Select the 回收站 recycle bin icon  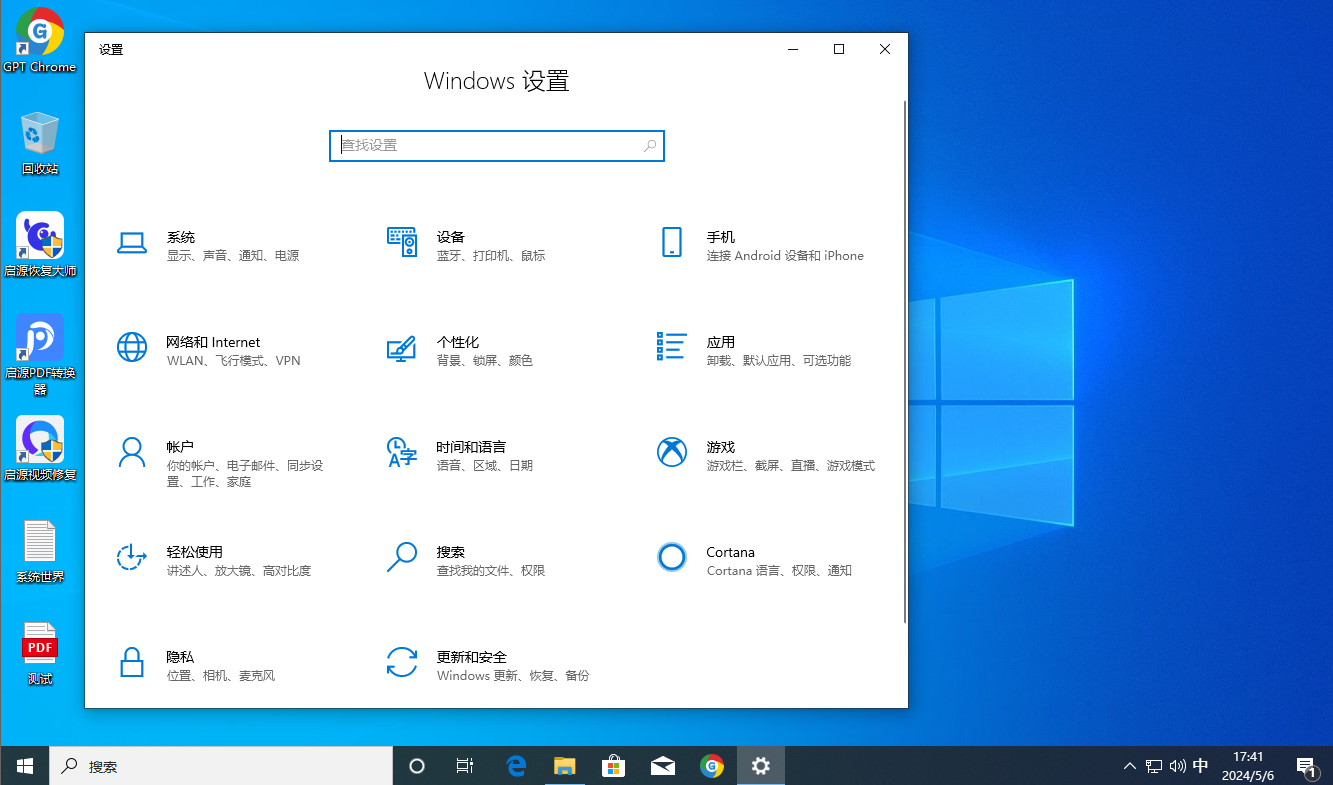point(40,144)
